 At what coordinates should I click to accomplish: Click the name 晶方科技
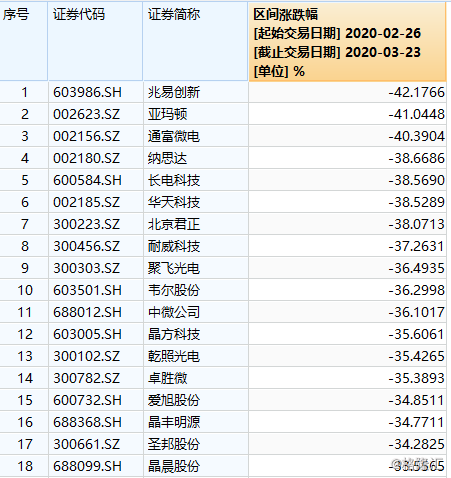click(174, 334)
